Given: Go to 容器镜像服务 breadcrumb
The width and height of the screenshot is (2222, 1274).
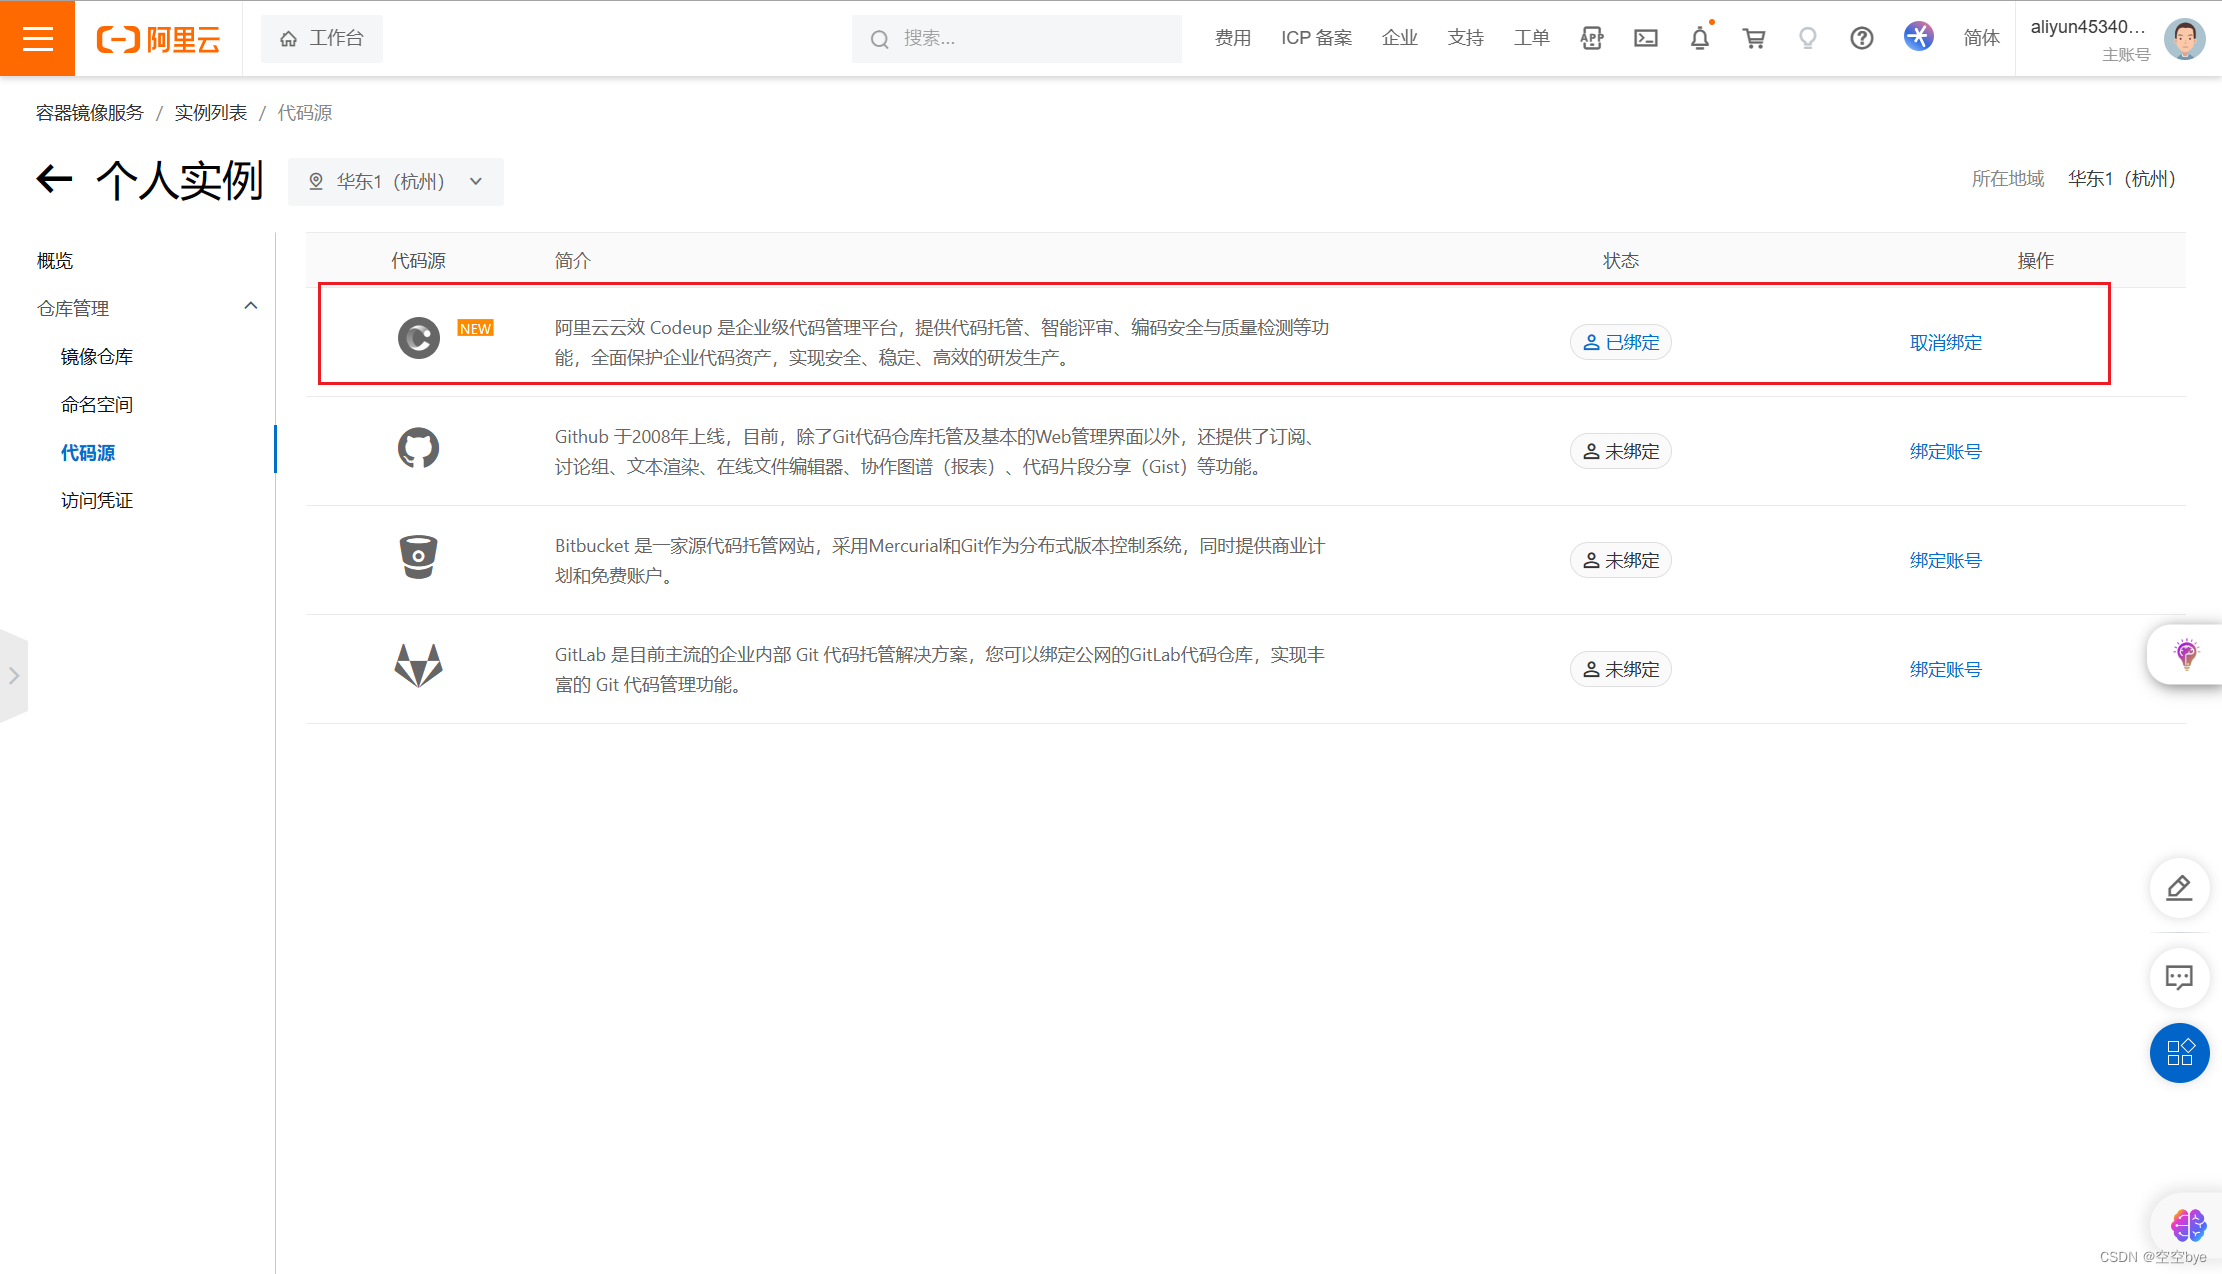Looking at the screenshot, I should click(x=90, y=113).
